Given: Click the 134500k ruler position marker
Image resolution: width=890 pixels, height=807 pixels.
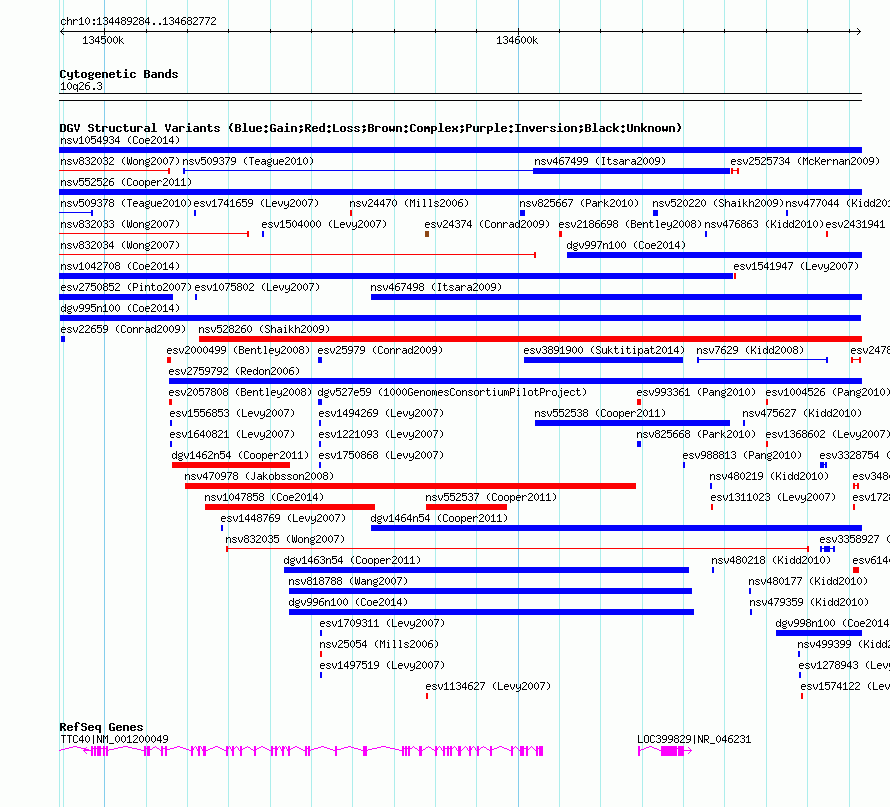Looking at the screenshot, I should point(103,40).
